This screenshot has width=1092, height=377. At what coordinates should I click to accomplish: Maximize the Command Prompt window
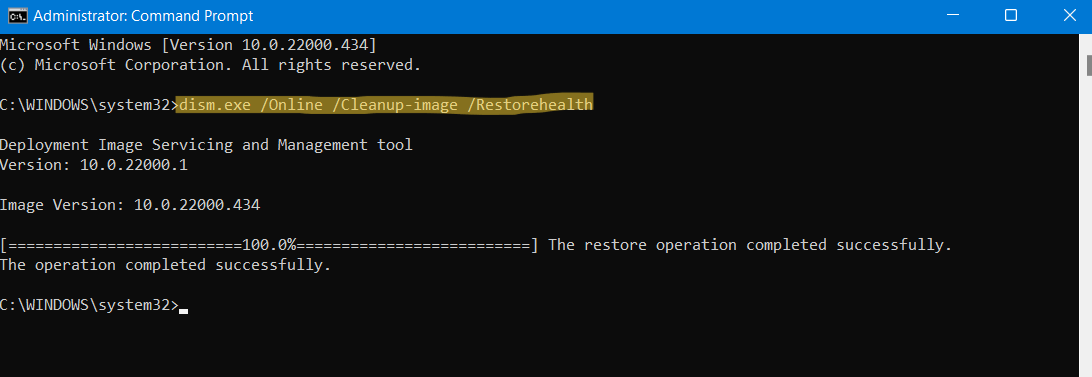pyautogui.click(x=1011, y=16)
